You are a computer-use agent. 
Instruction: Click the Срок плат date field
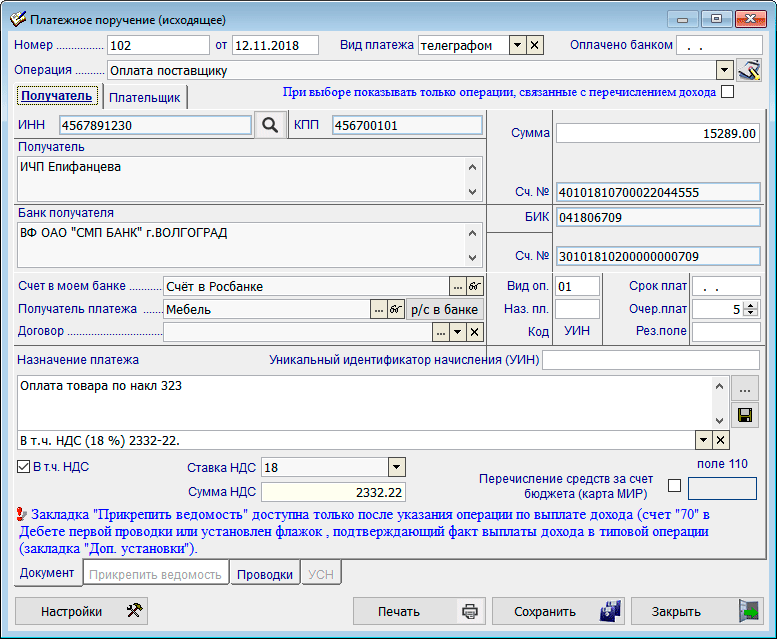click(726, 286)
